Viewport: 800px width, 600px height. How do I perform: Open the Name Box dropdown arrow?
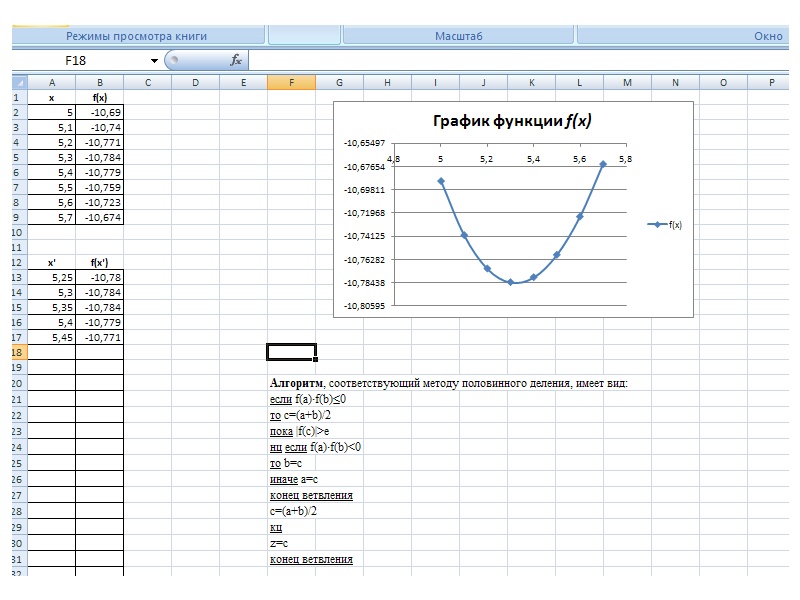[154, 60]
